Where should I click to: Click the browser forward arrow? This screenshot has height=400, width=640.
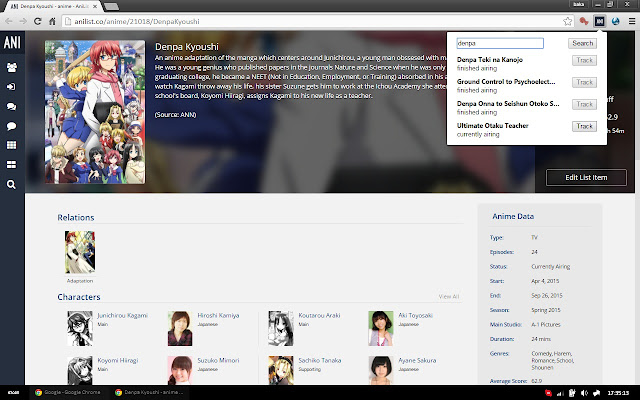(23, 21)
